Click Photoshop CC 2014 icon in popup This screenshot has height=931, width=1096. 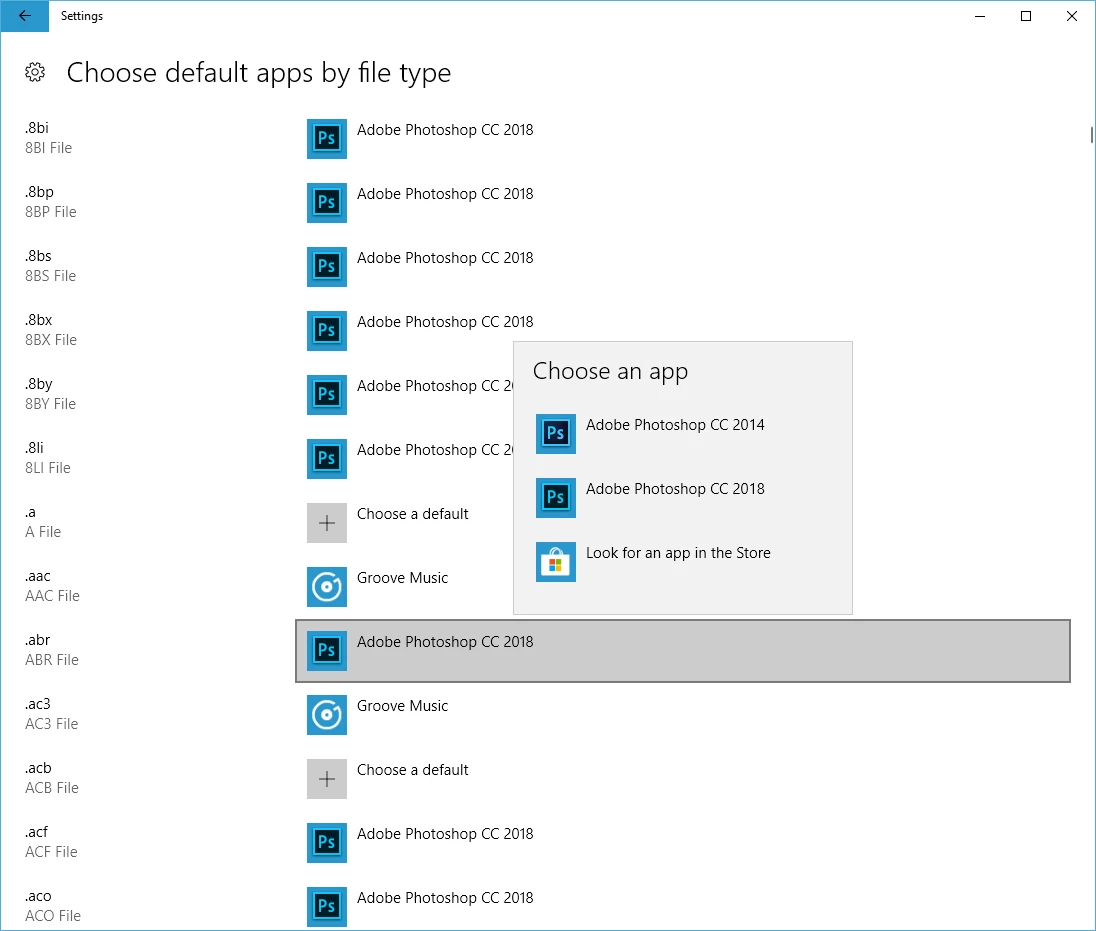[x=556, y=433]
